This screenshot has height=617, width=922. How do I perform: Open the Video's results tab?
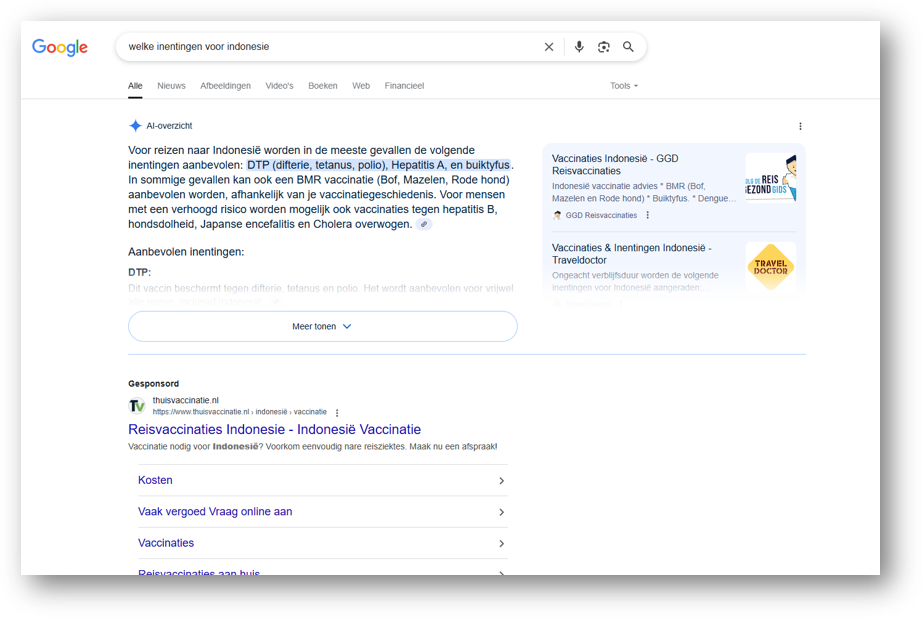tap(279, 86)
